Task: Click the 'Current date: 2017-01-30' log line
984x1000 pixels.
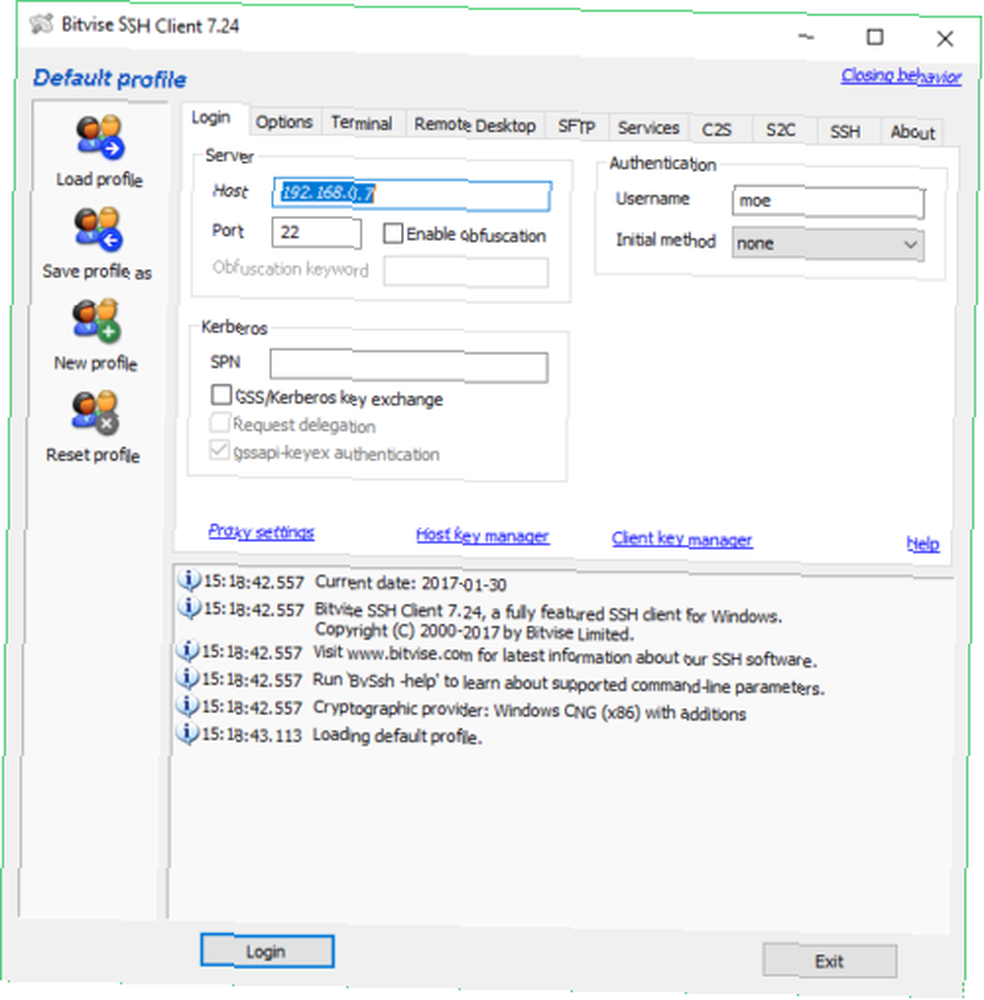Action: pyautogui.click(x=411, y=584)
